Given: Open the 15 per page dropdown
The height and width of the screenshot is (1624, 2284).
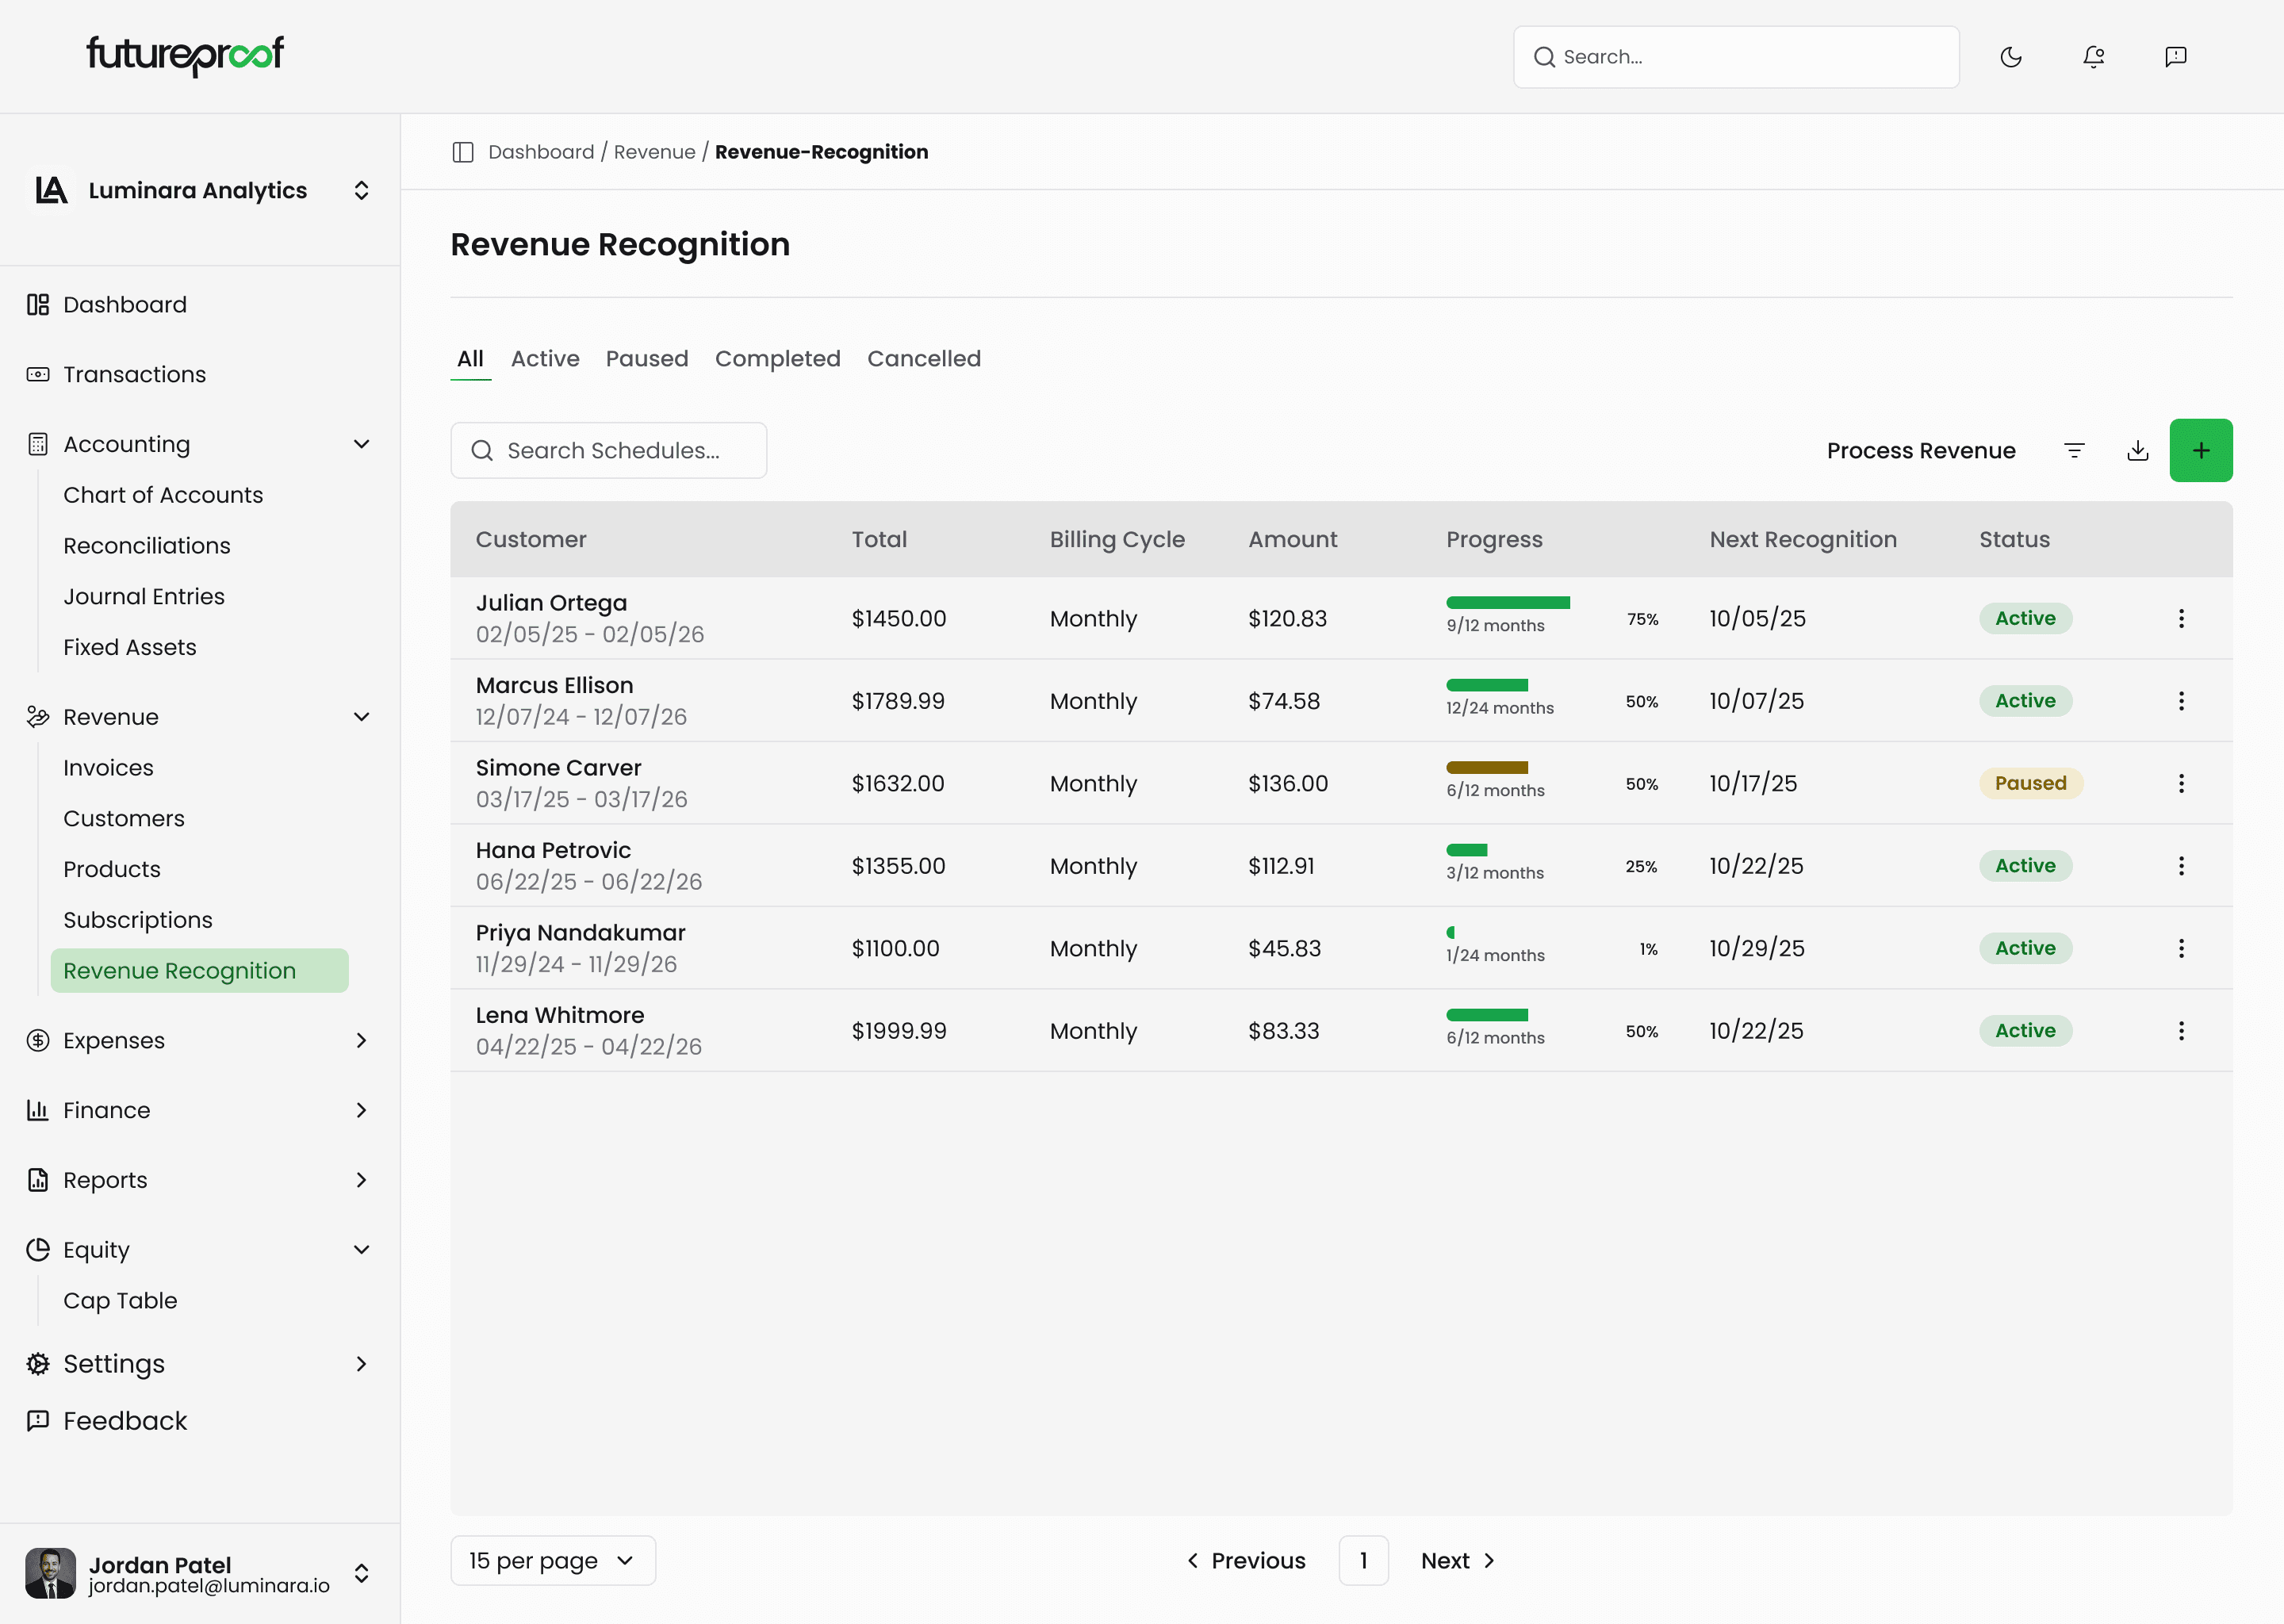Looking at the screenshot, I should [552, 1560].
